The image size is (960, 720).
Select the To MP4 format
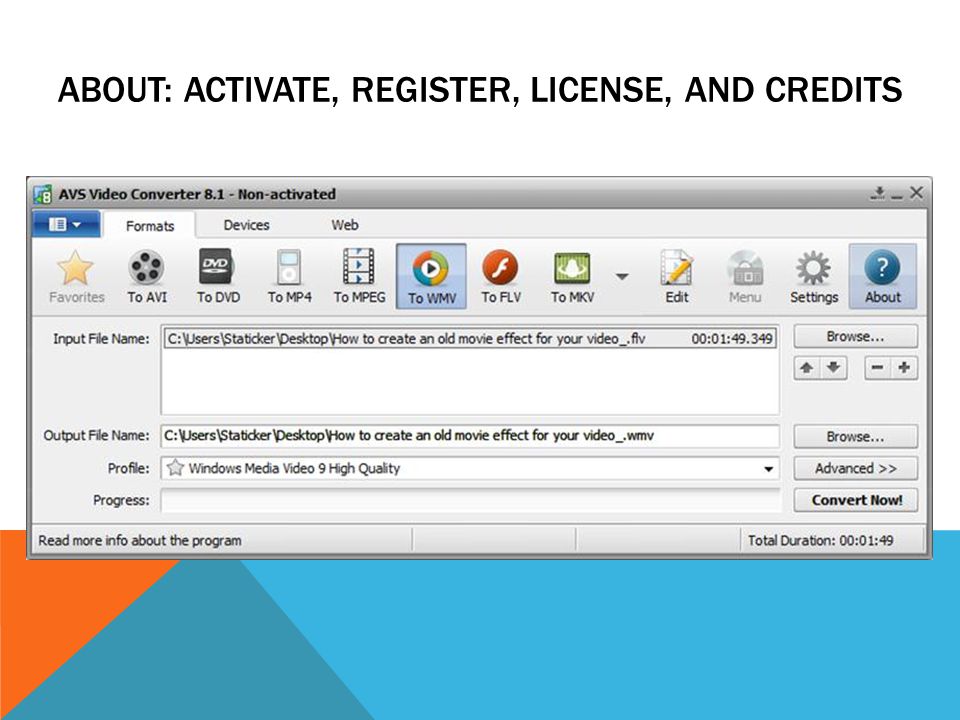[x=289, y=276]
